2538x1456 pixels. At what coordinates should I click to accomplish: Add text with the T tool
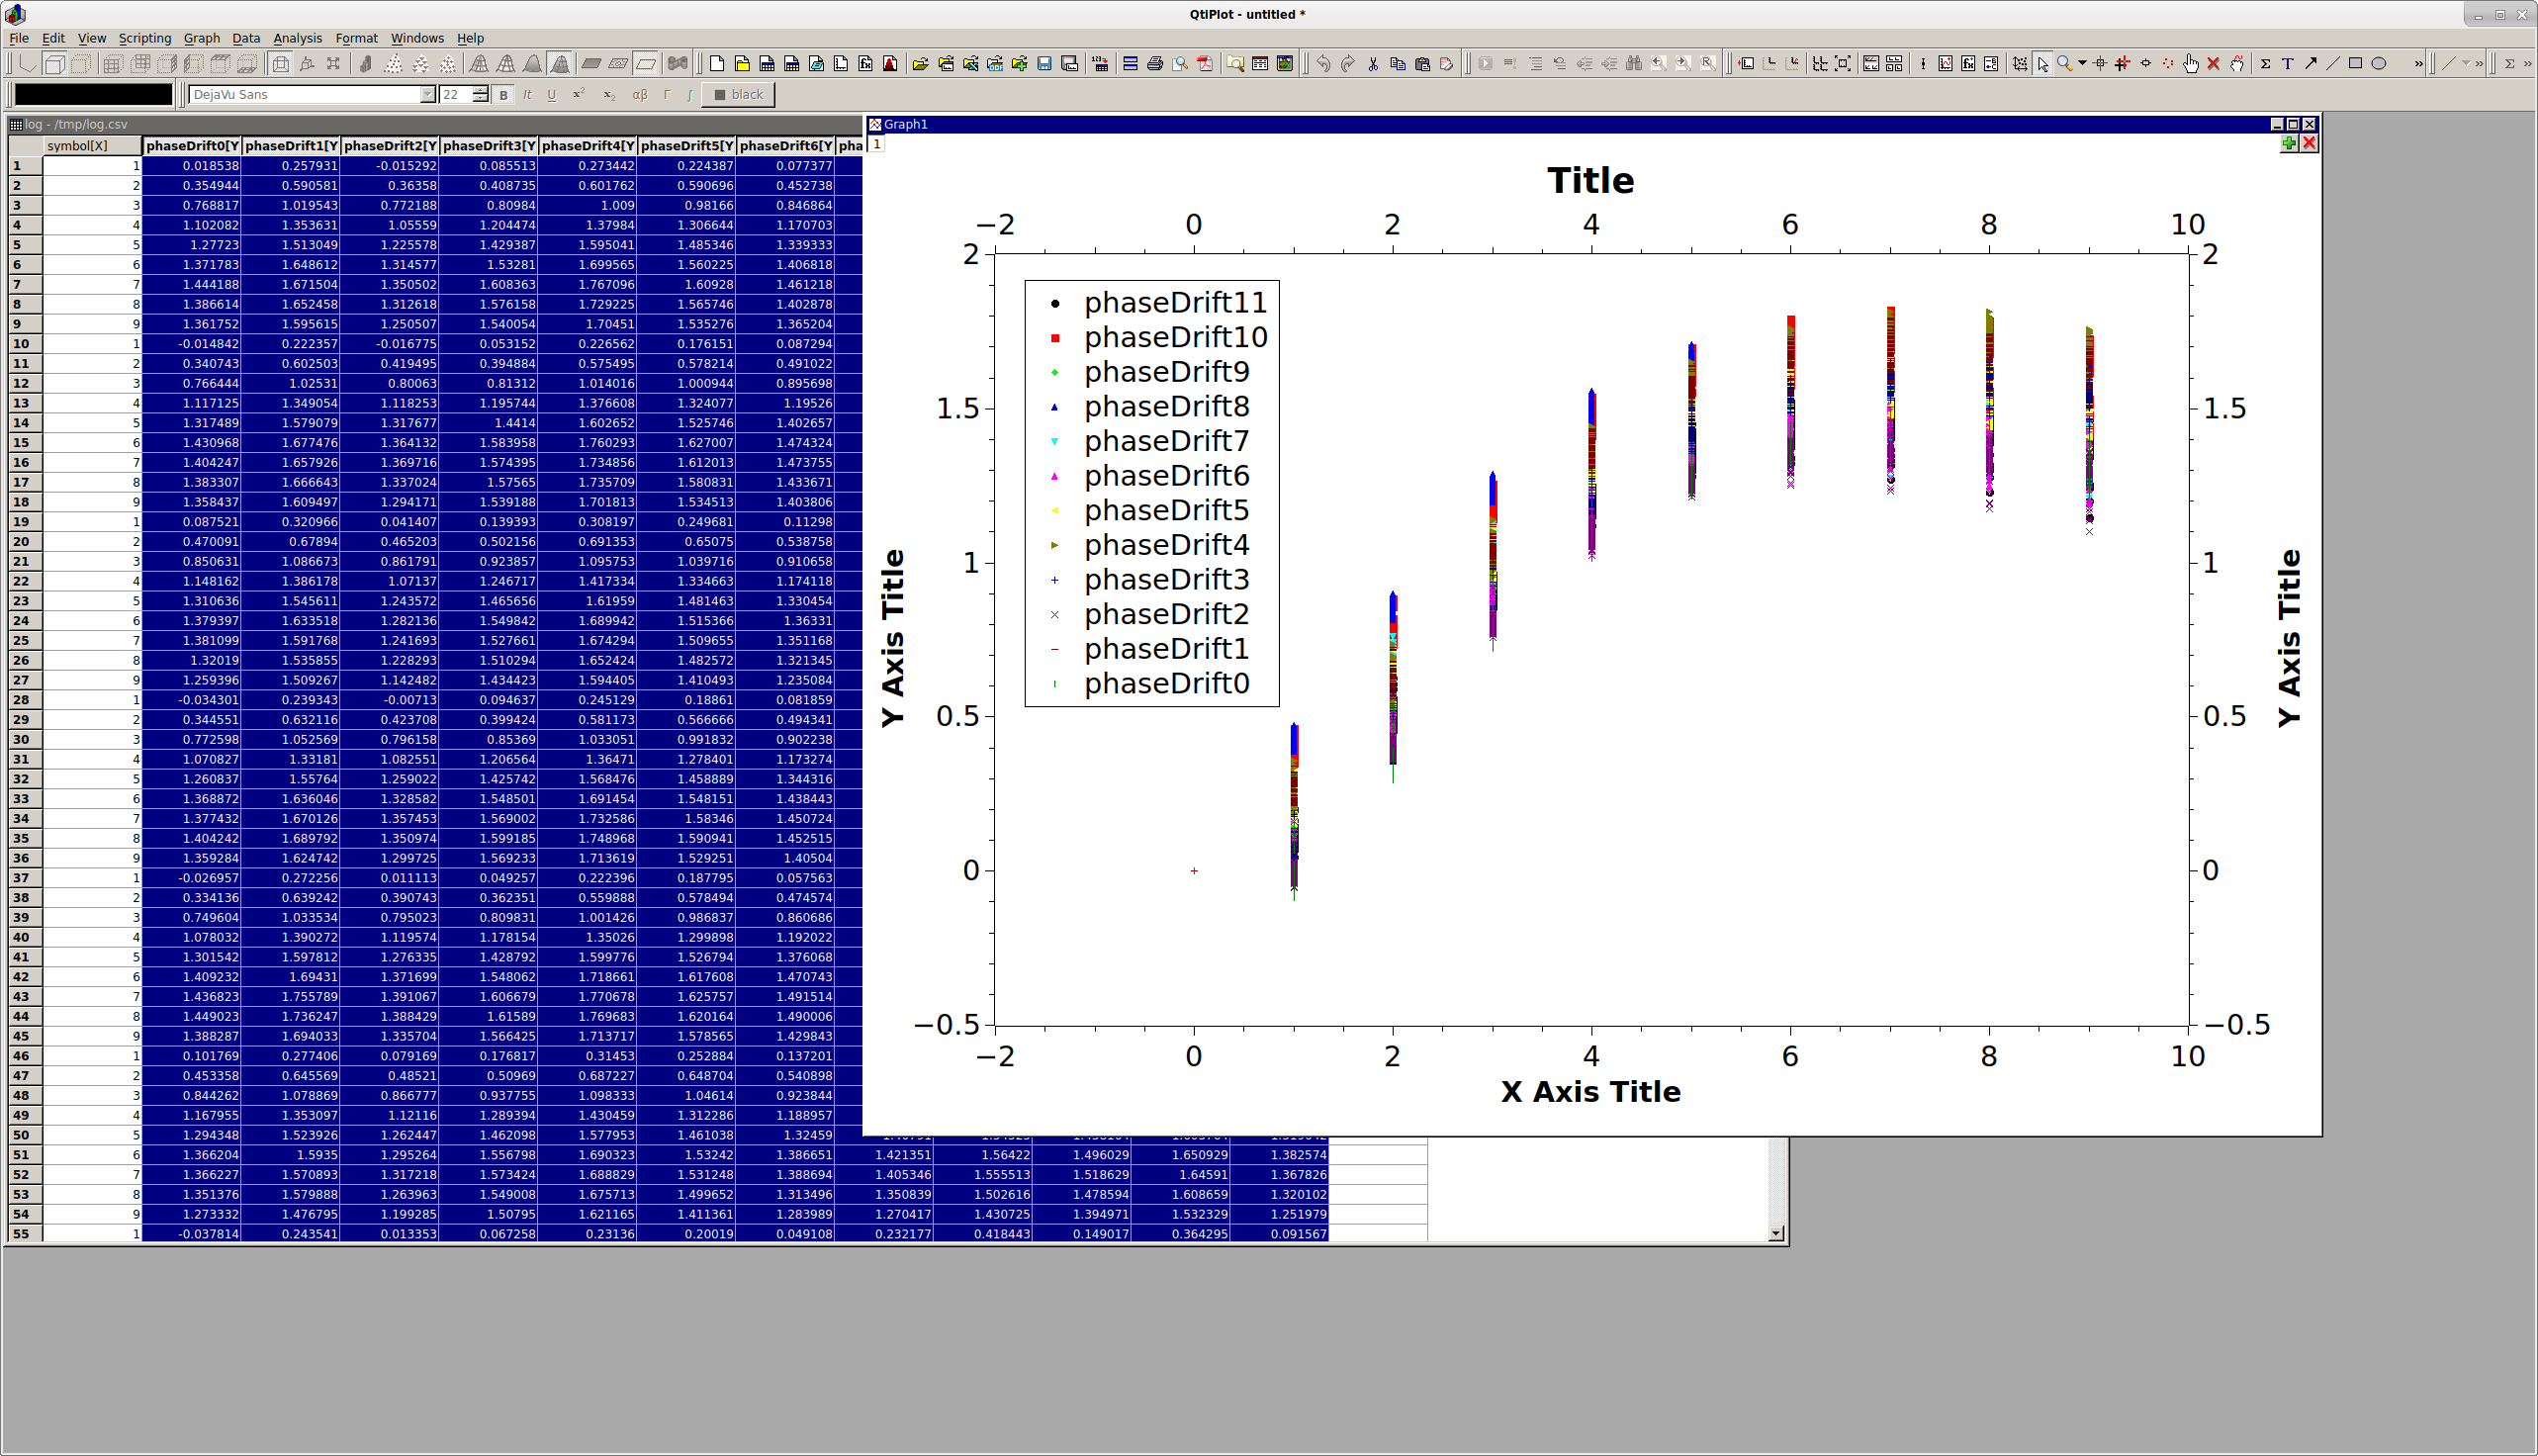2287,64
